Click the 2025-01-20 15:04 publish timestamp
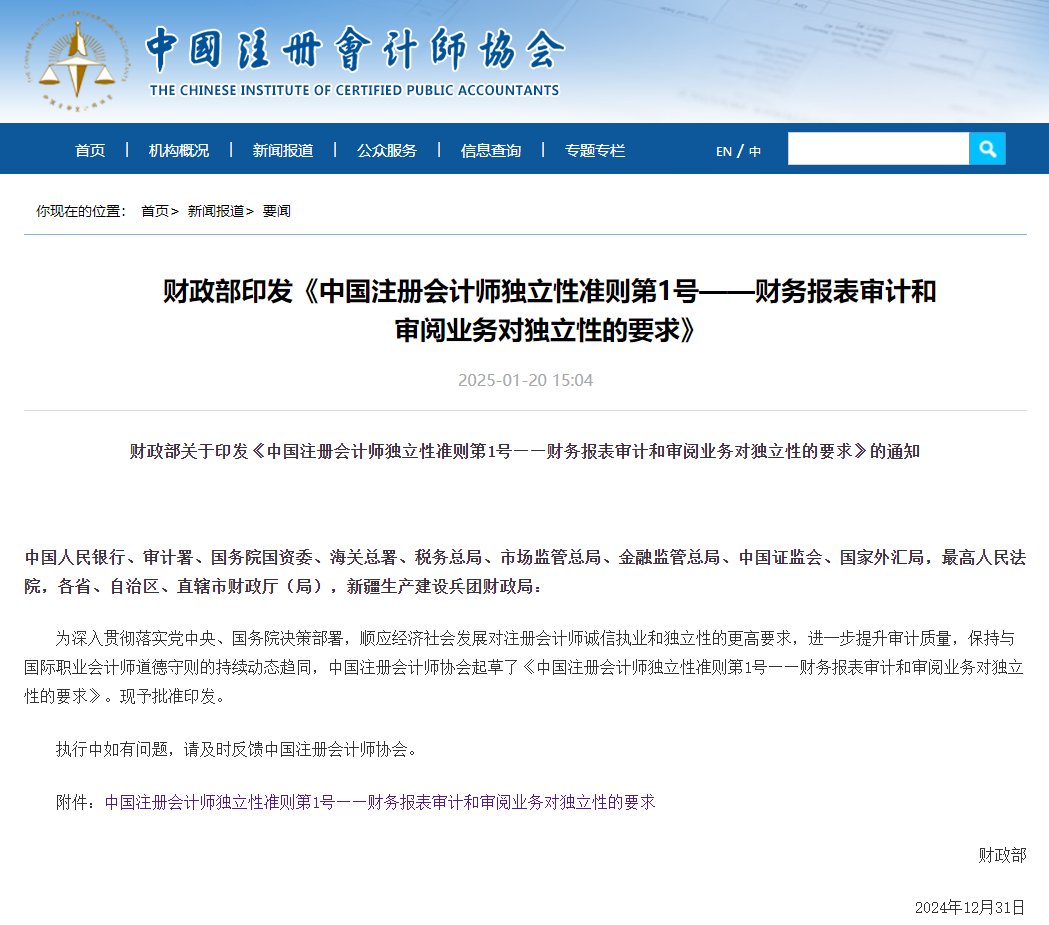1049x925 pixels. point(525,380)
